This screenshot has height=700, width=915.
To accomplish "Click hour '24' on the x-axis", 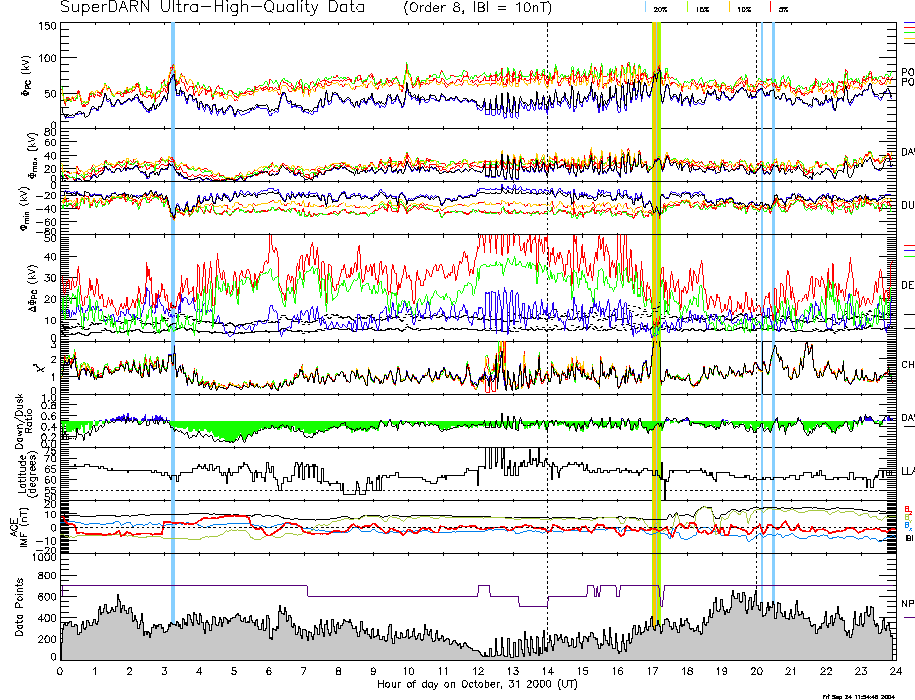I will 896,671.
